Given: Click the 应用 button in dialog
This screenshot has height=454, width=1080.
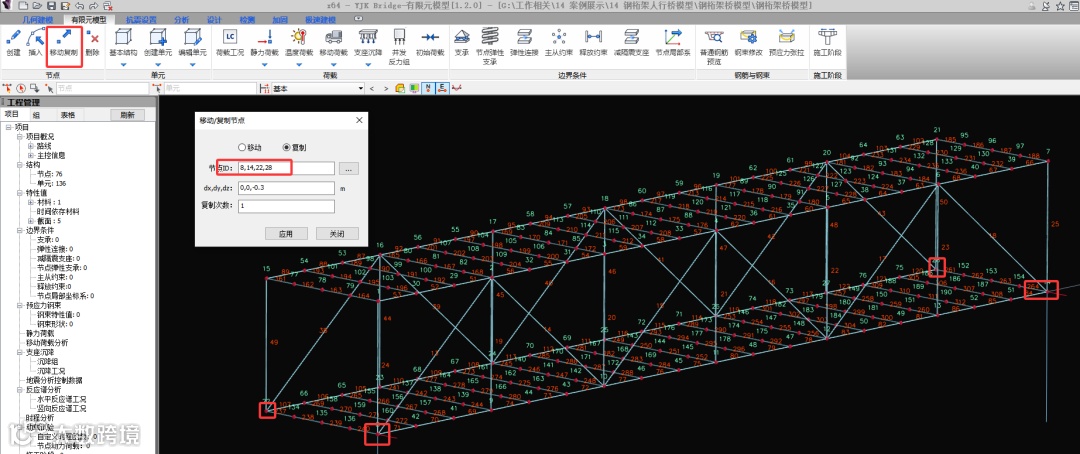Looking at the screenshot, I should coord(286,234).
